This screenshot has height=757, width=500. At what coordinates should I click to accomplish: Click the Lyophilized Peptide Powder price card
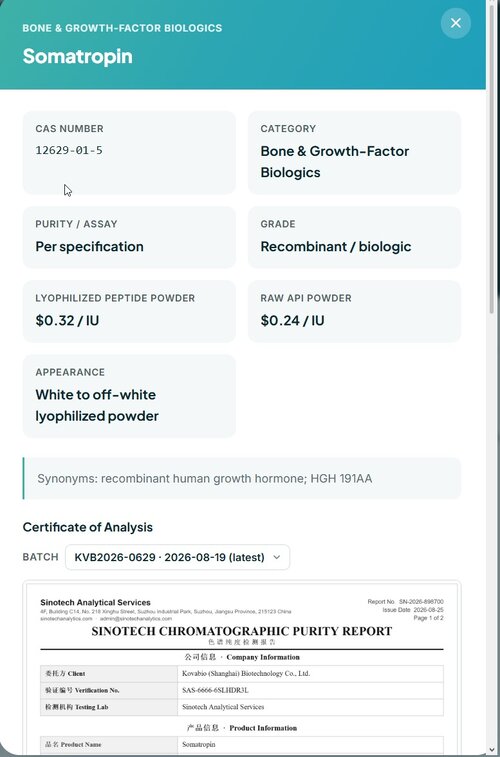pos(129,311)
